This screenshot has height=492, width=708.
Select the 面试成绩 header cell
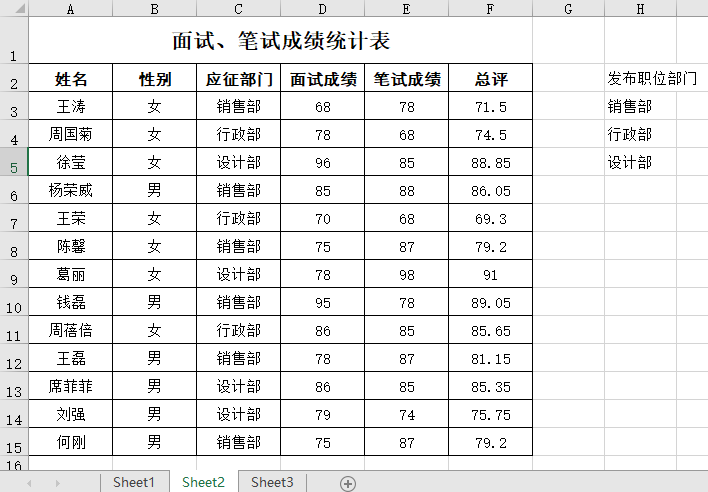(322, 79)
